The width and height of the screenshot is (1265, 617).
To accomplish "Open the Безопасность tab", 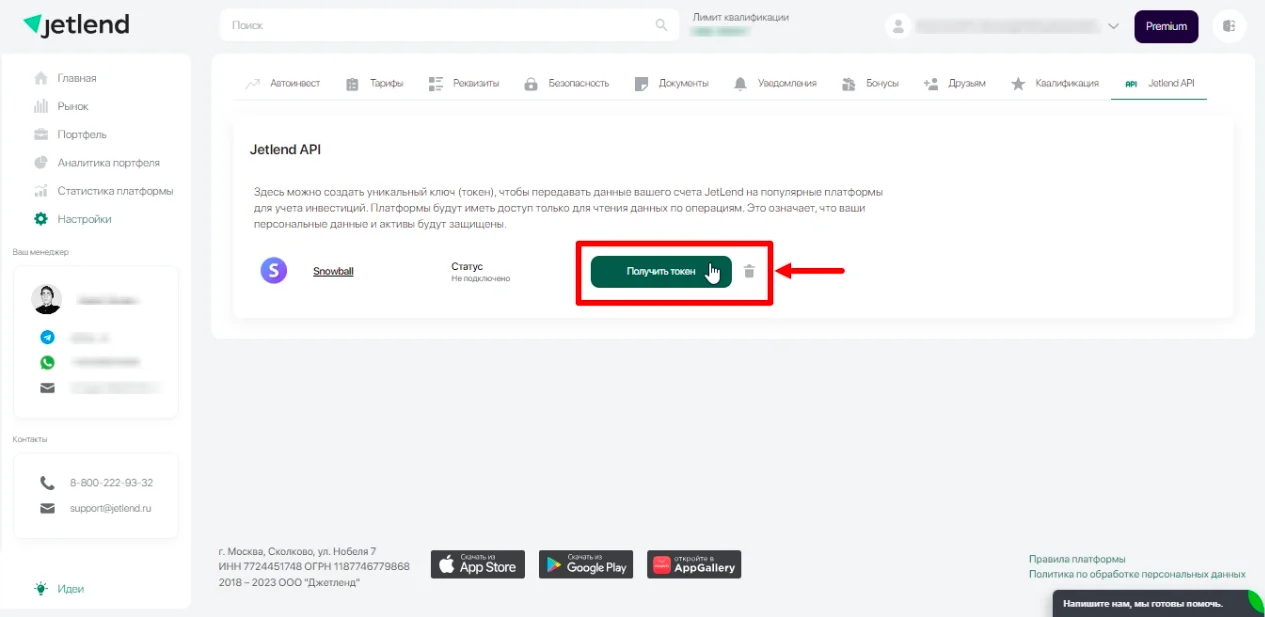I will [x=567, y=83].
